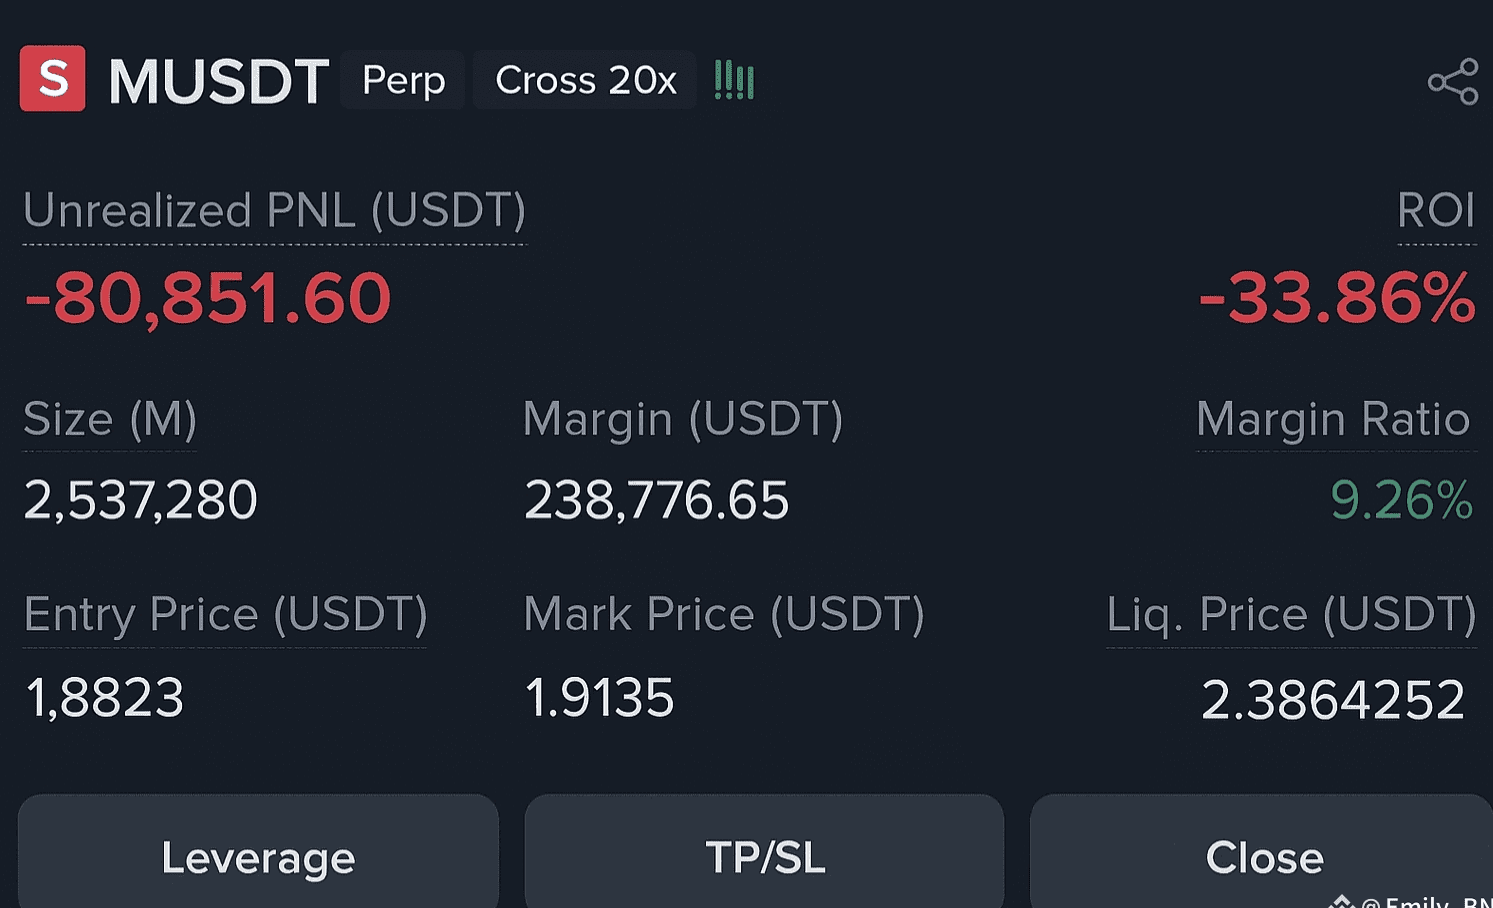Select the -80,851.60 PNL value
The height and width of the screenshot is (908, 1493).
(x=208, y=298)
